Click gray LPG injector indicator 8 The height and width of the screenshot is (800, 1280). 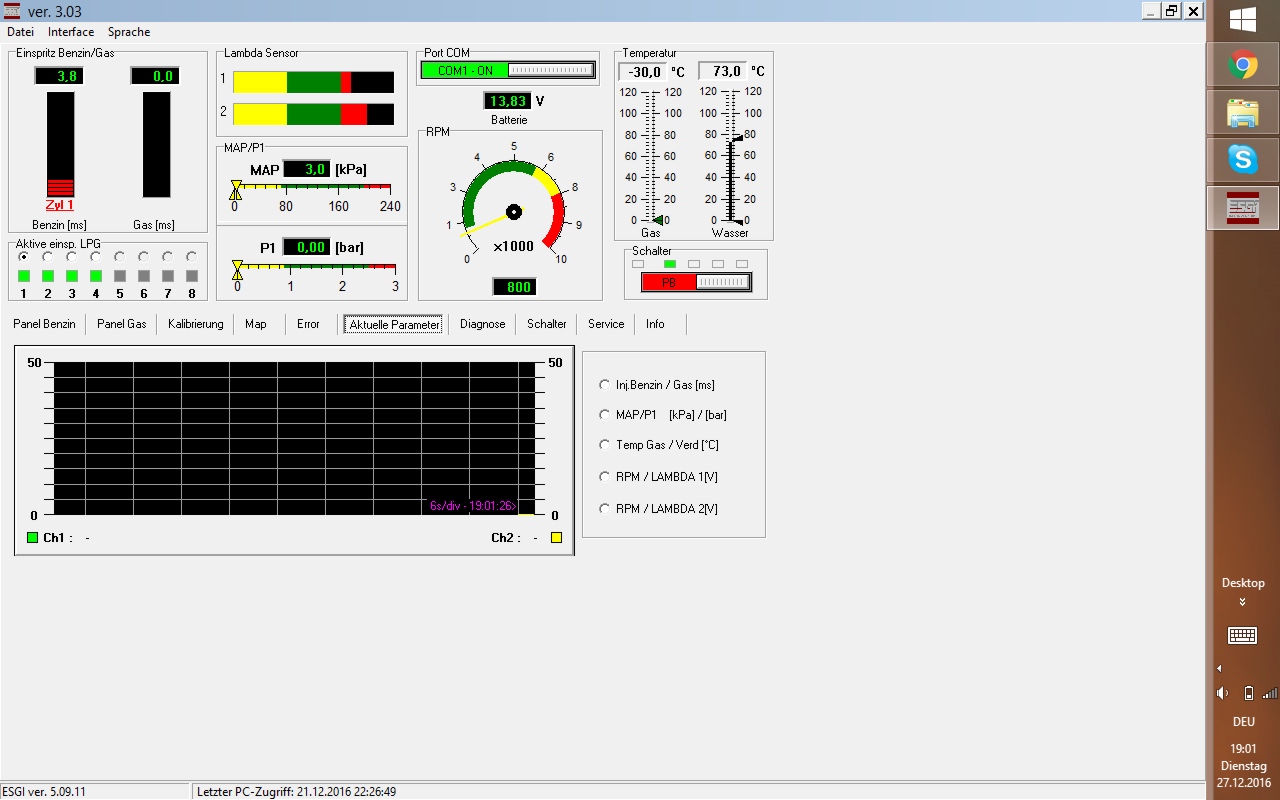click(x=192, y=276)
